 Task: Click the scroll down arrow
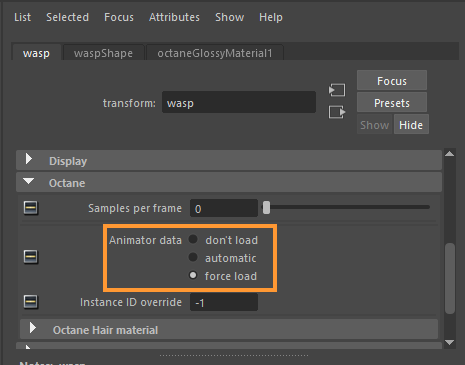(x=449, y=342)
